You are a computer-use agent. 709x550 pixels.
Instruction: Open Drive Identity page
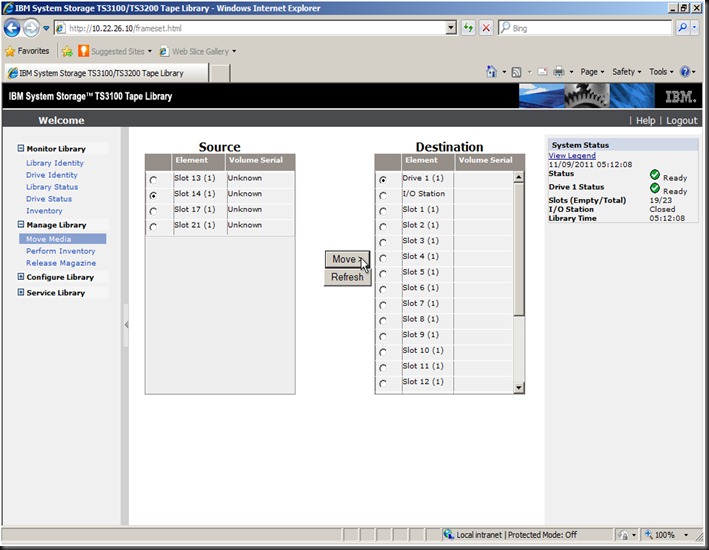(52, 175)
